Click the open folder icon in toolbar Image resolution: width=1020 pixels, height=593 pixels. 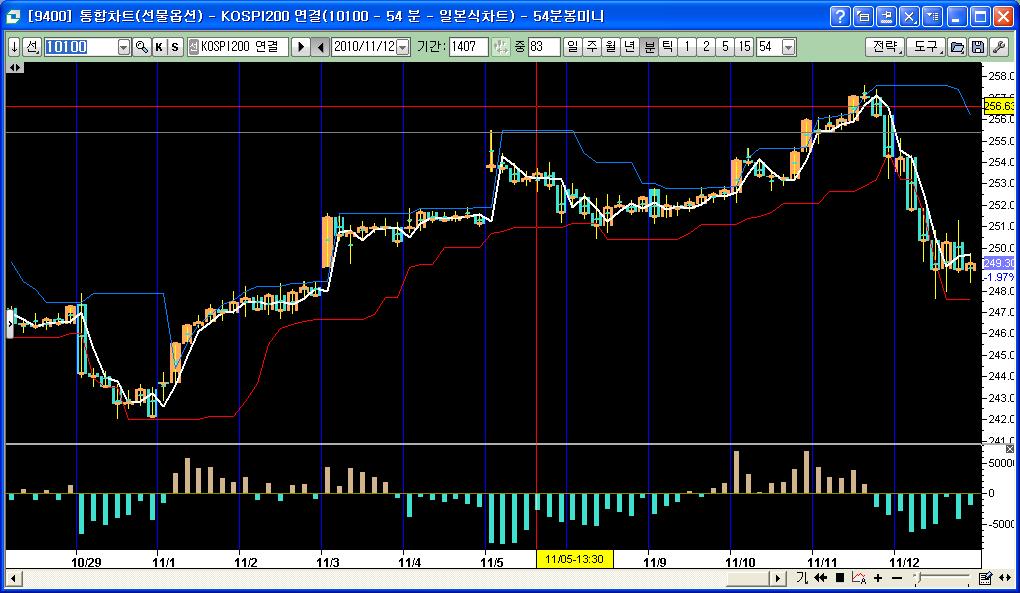[957, 47]
